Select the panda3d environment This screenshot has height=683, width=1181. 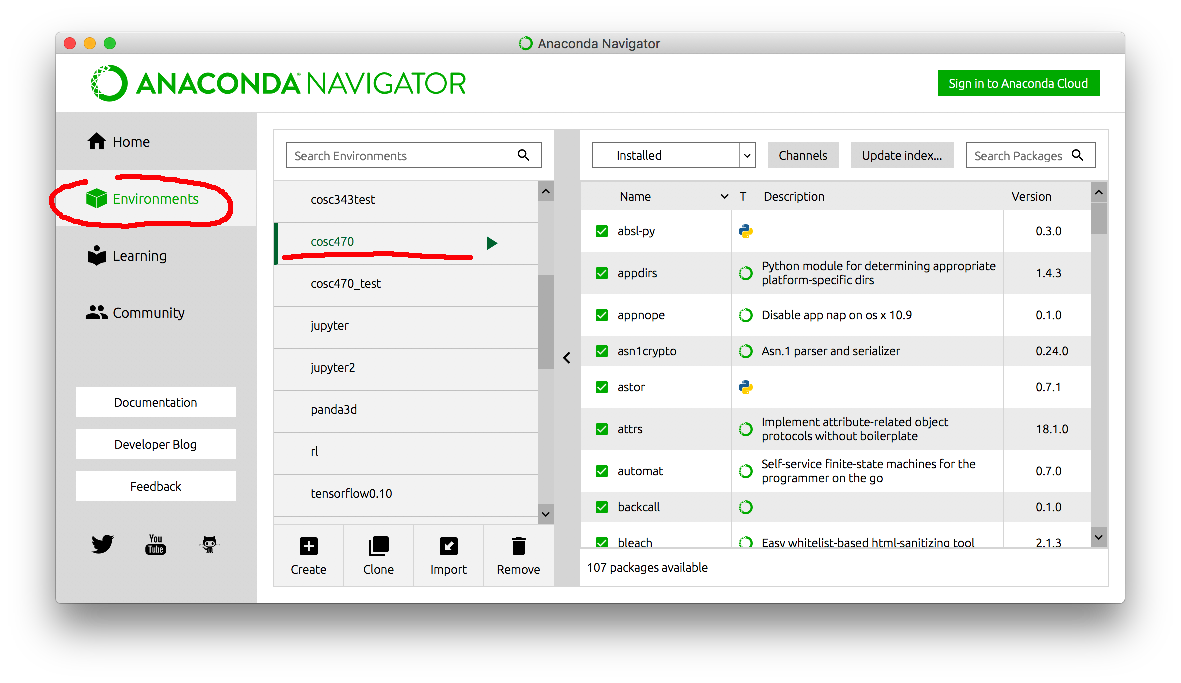[x=406, y=410]
